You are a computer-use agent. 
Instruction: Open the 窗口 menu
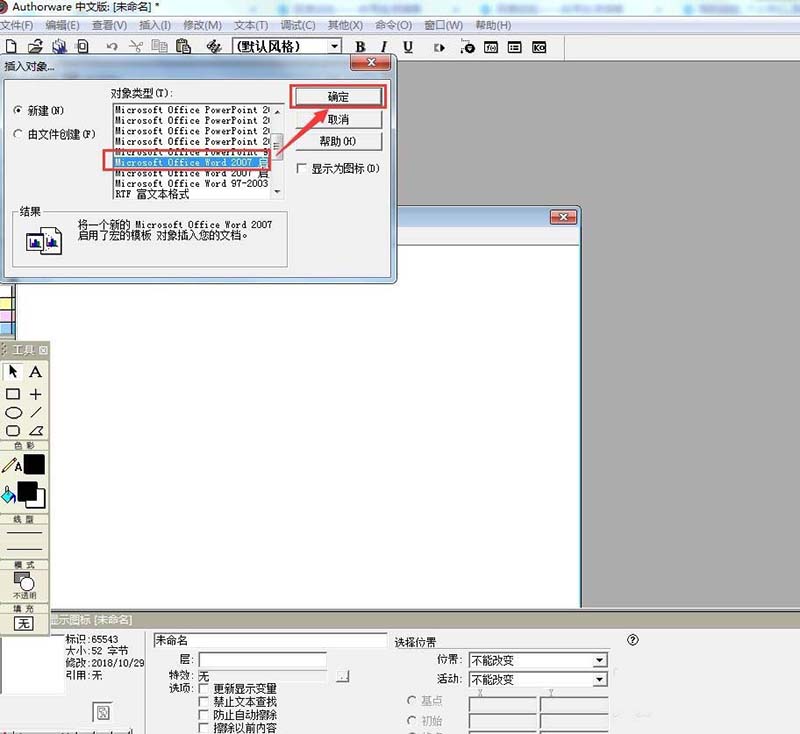(443, 25)
